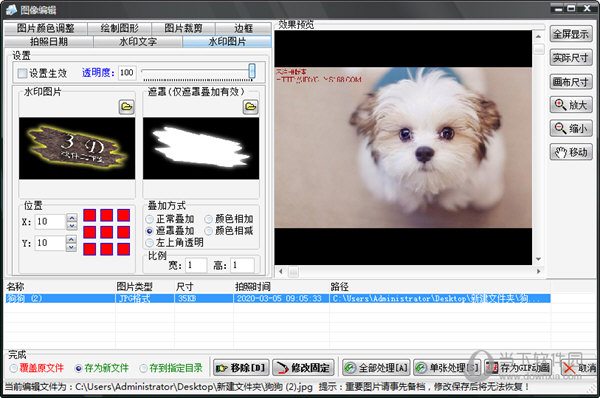Click 单张处理 single process button

(447, 368)
